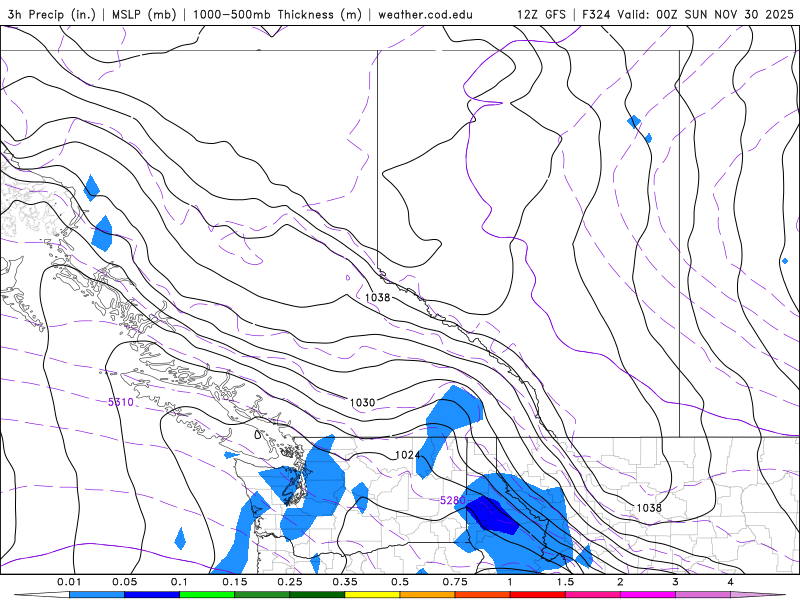Click the '12Z GFS' model run label
Image resolution: width=800 pixels, height=600 pixels.
coord(541,14)
